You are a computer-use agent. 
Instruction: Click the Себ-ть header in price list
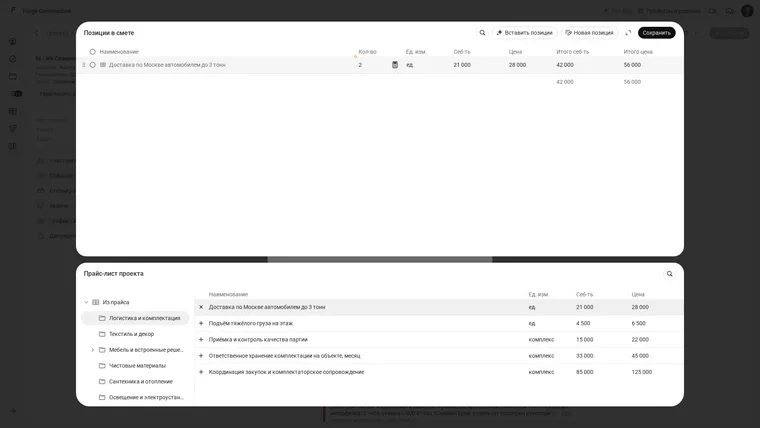tap(584, 295)
